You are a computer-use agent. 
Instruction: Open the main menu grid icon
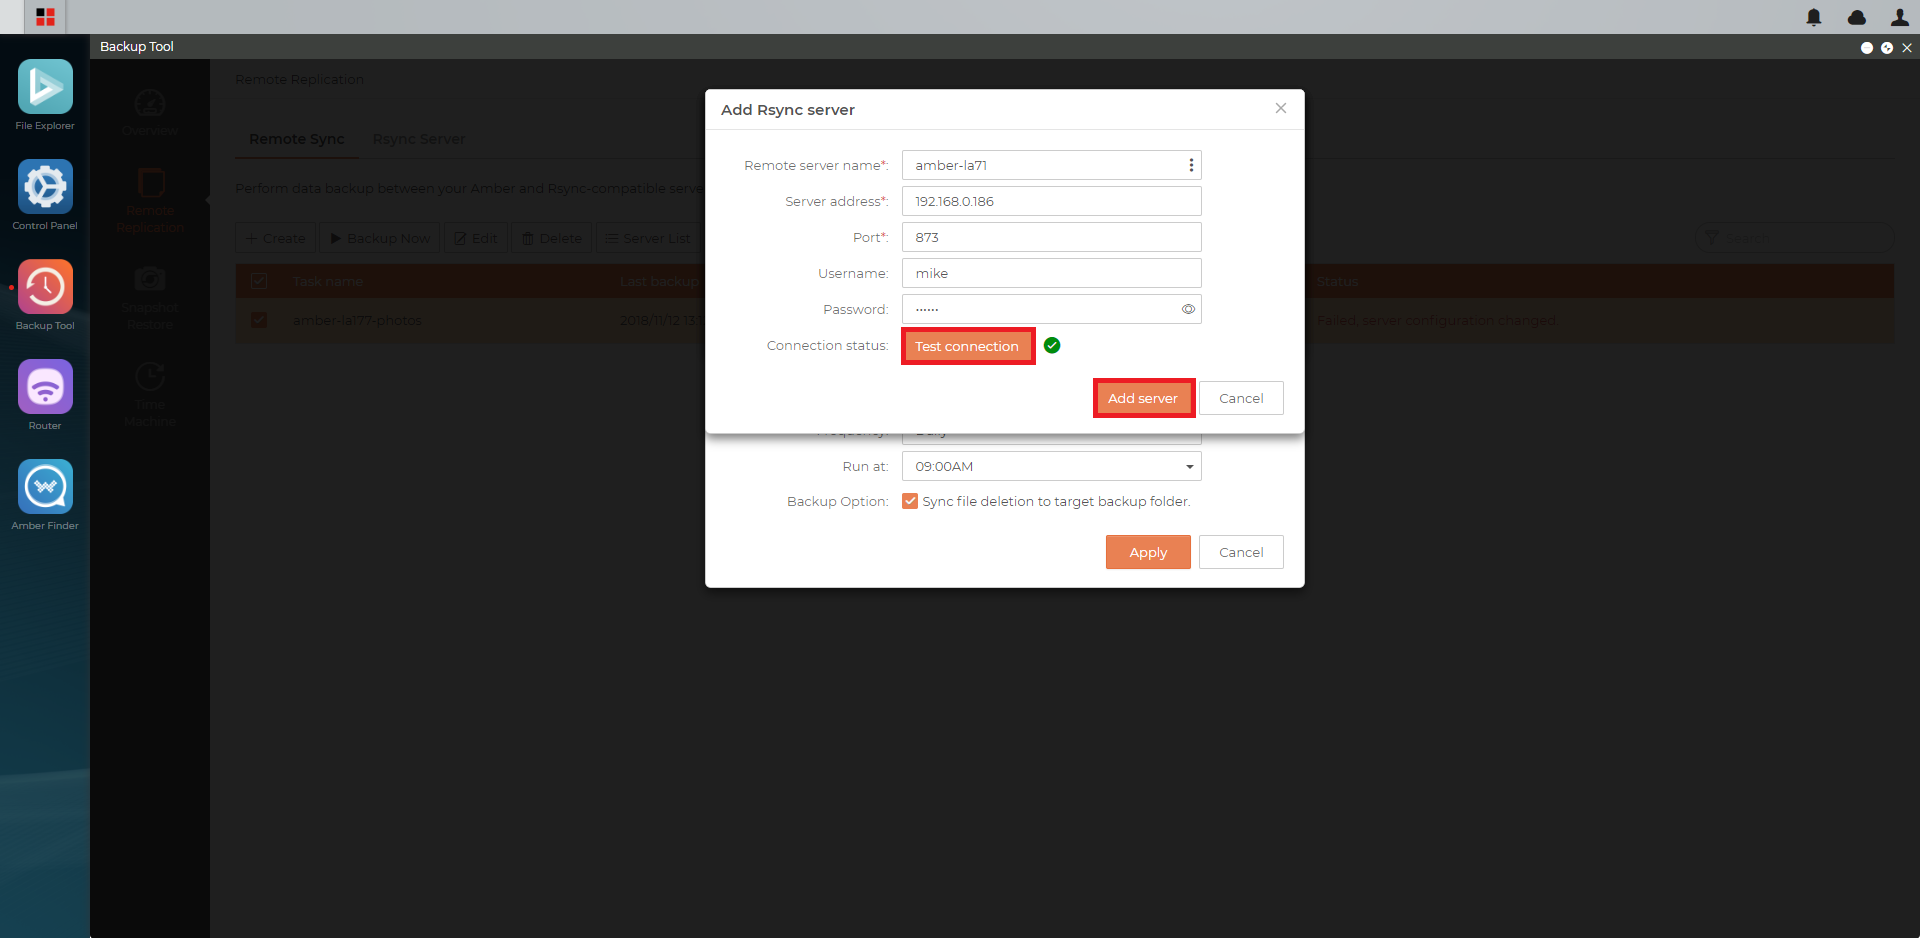[x=45, y=17]
